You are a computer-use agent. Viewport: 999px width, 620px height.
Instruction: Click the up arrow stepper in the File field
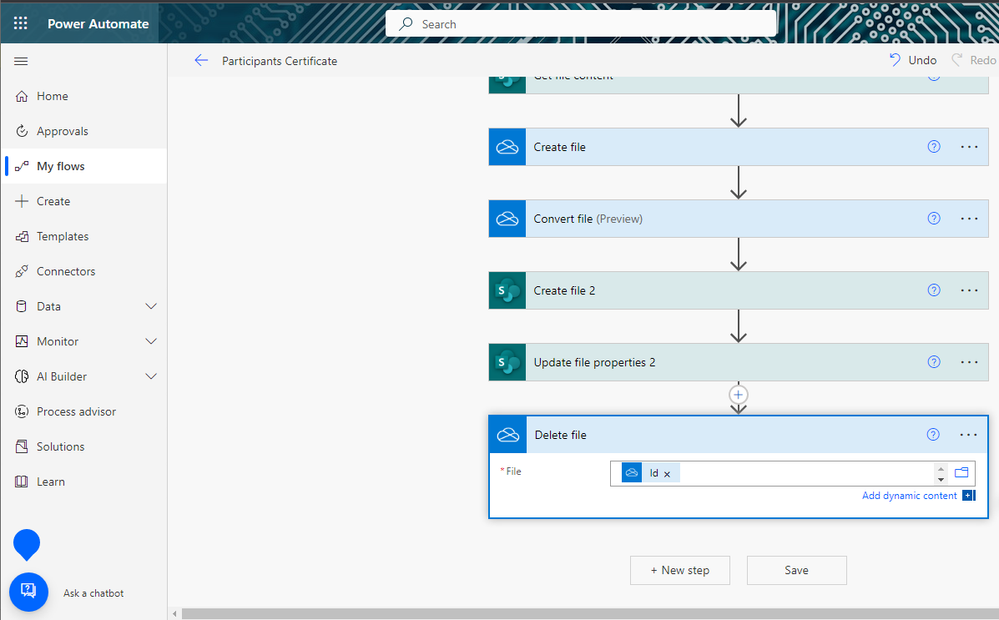[x=941, y=469]
